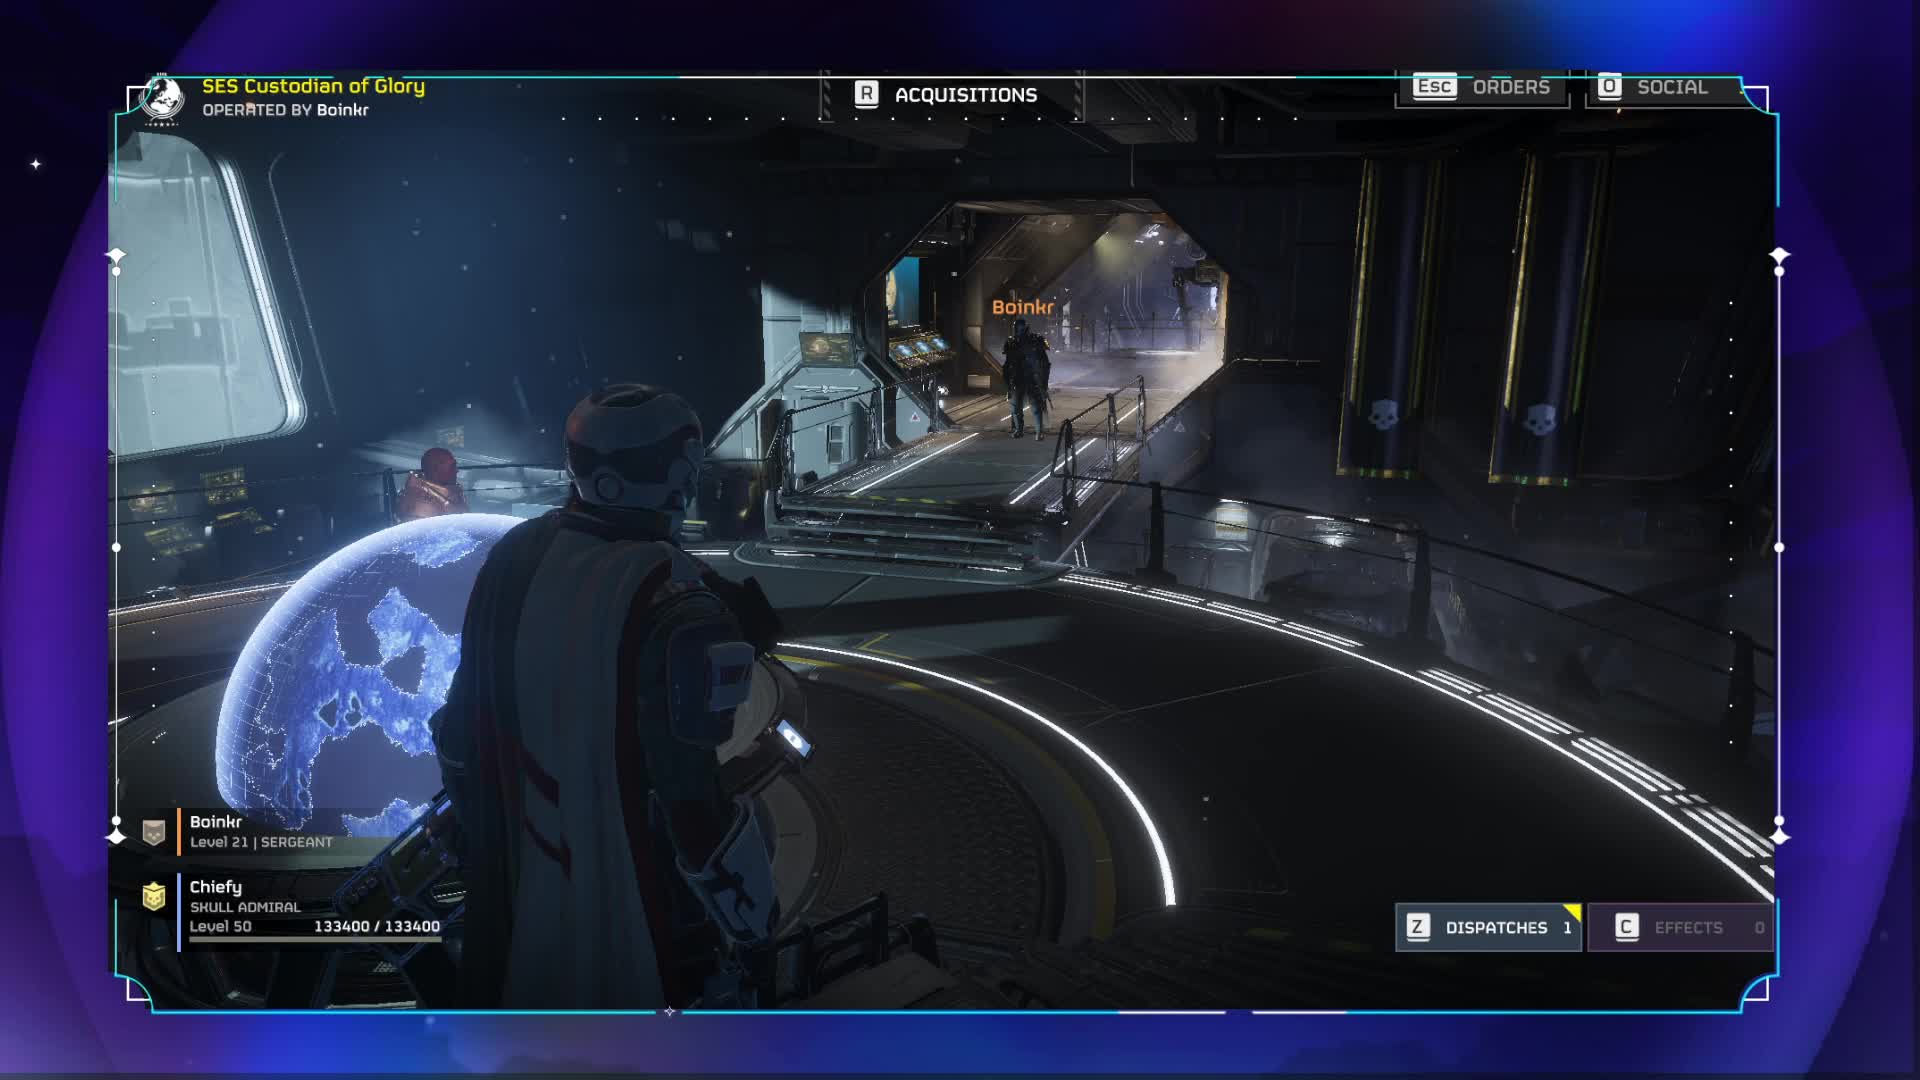Click the R key Acquisitions icon

pos(866,94)
